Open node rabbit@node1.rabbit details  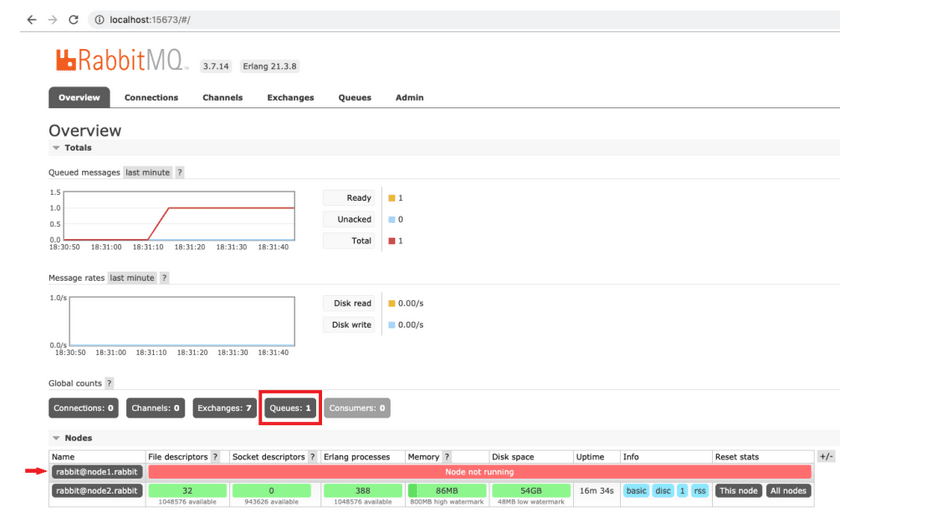tap(97, 472)
